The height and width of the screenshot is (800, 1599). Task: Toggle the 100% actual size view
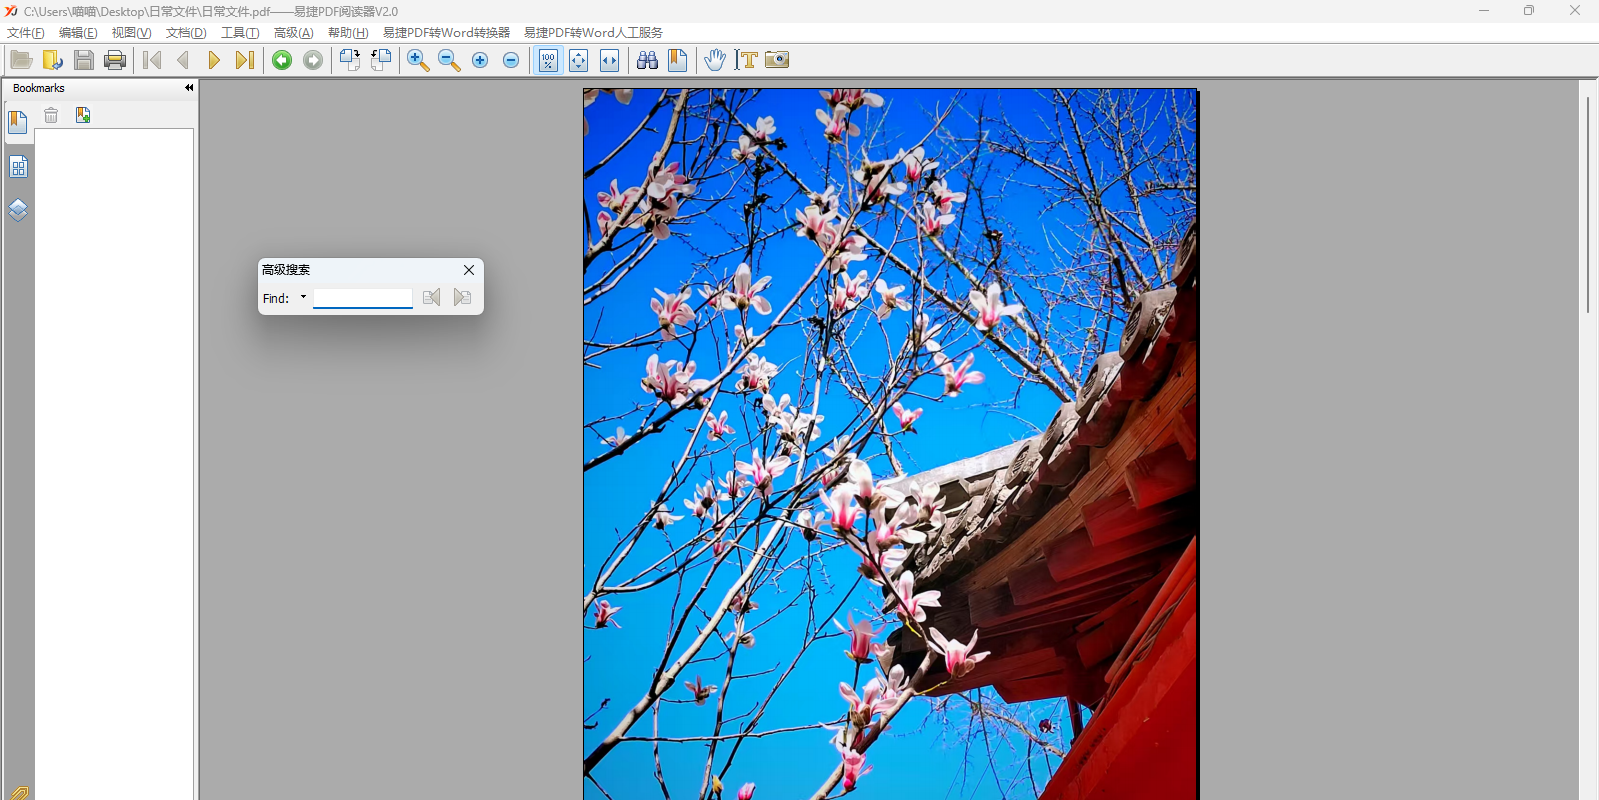pos(548,60)
